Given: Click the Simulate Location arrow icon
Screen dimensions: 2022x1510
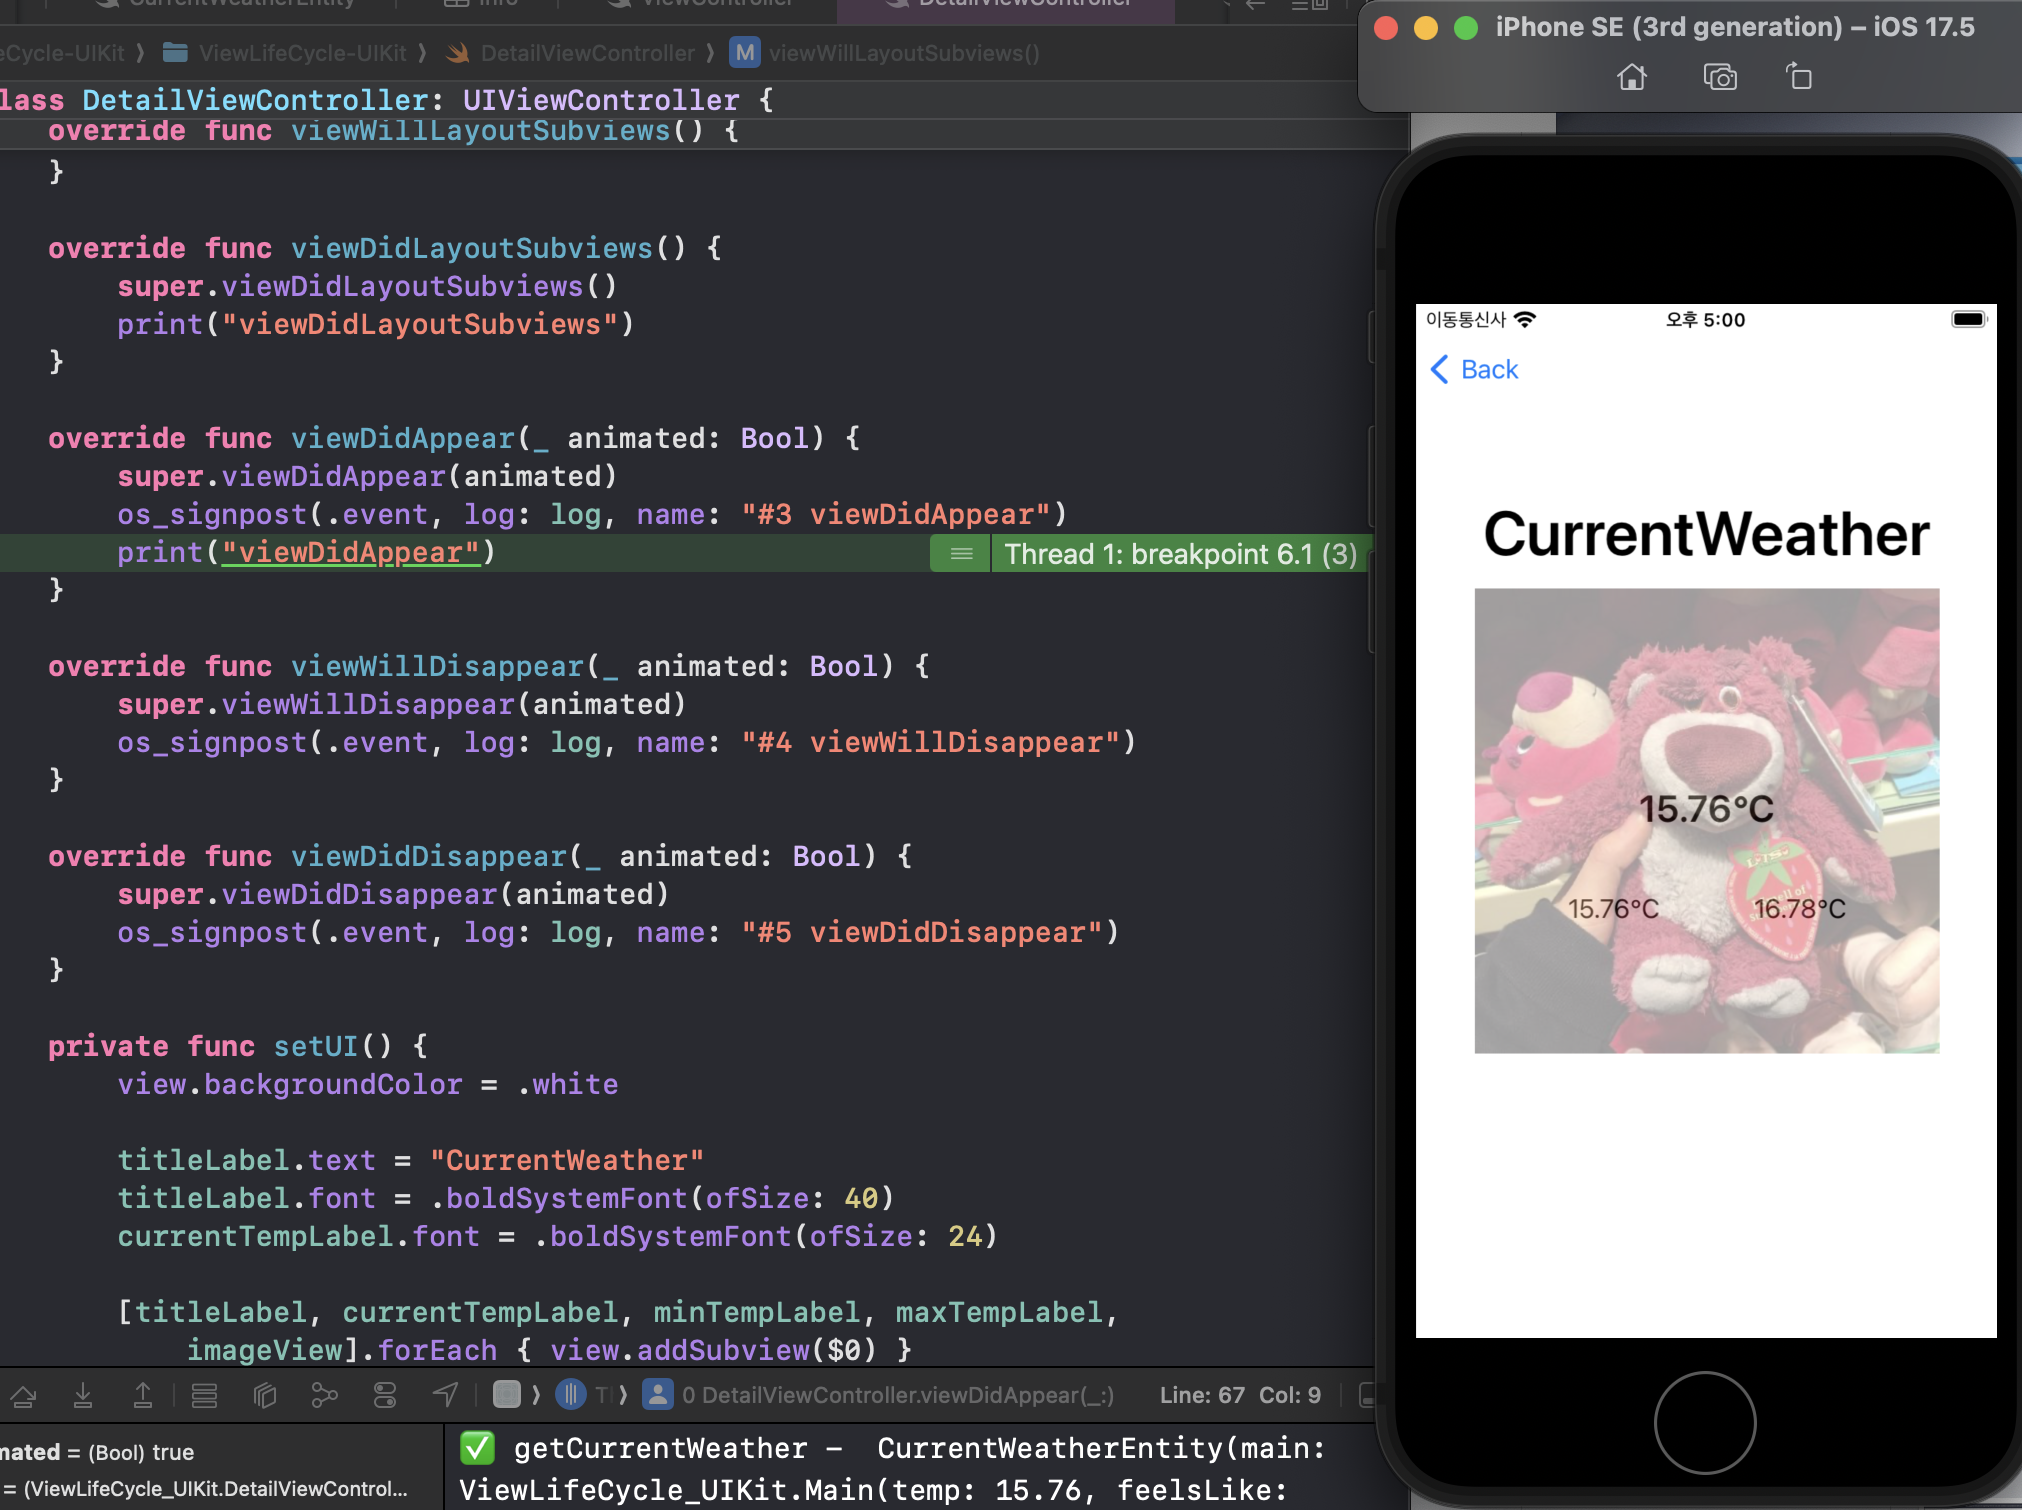Looking at the screenshot, I should point(445,1395).
